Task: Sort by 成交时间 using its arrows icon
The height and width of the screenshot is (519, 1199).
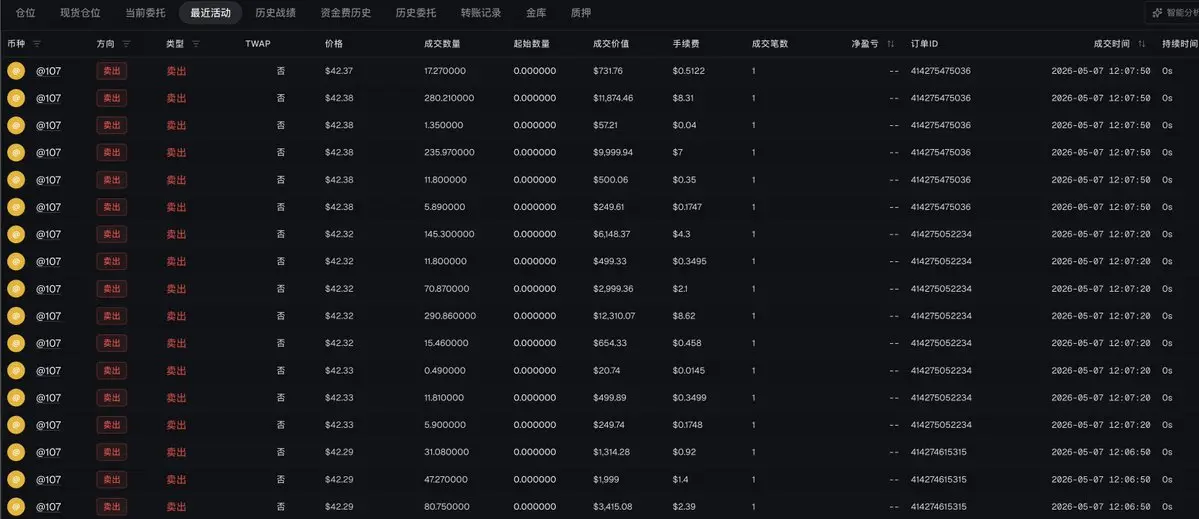Action: tap(1142, 44)
